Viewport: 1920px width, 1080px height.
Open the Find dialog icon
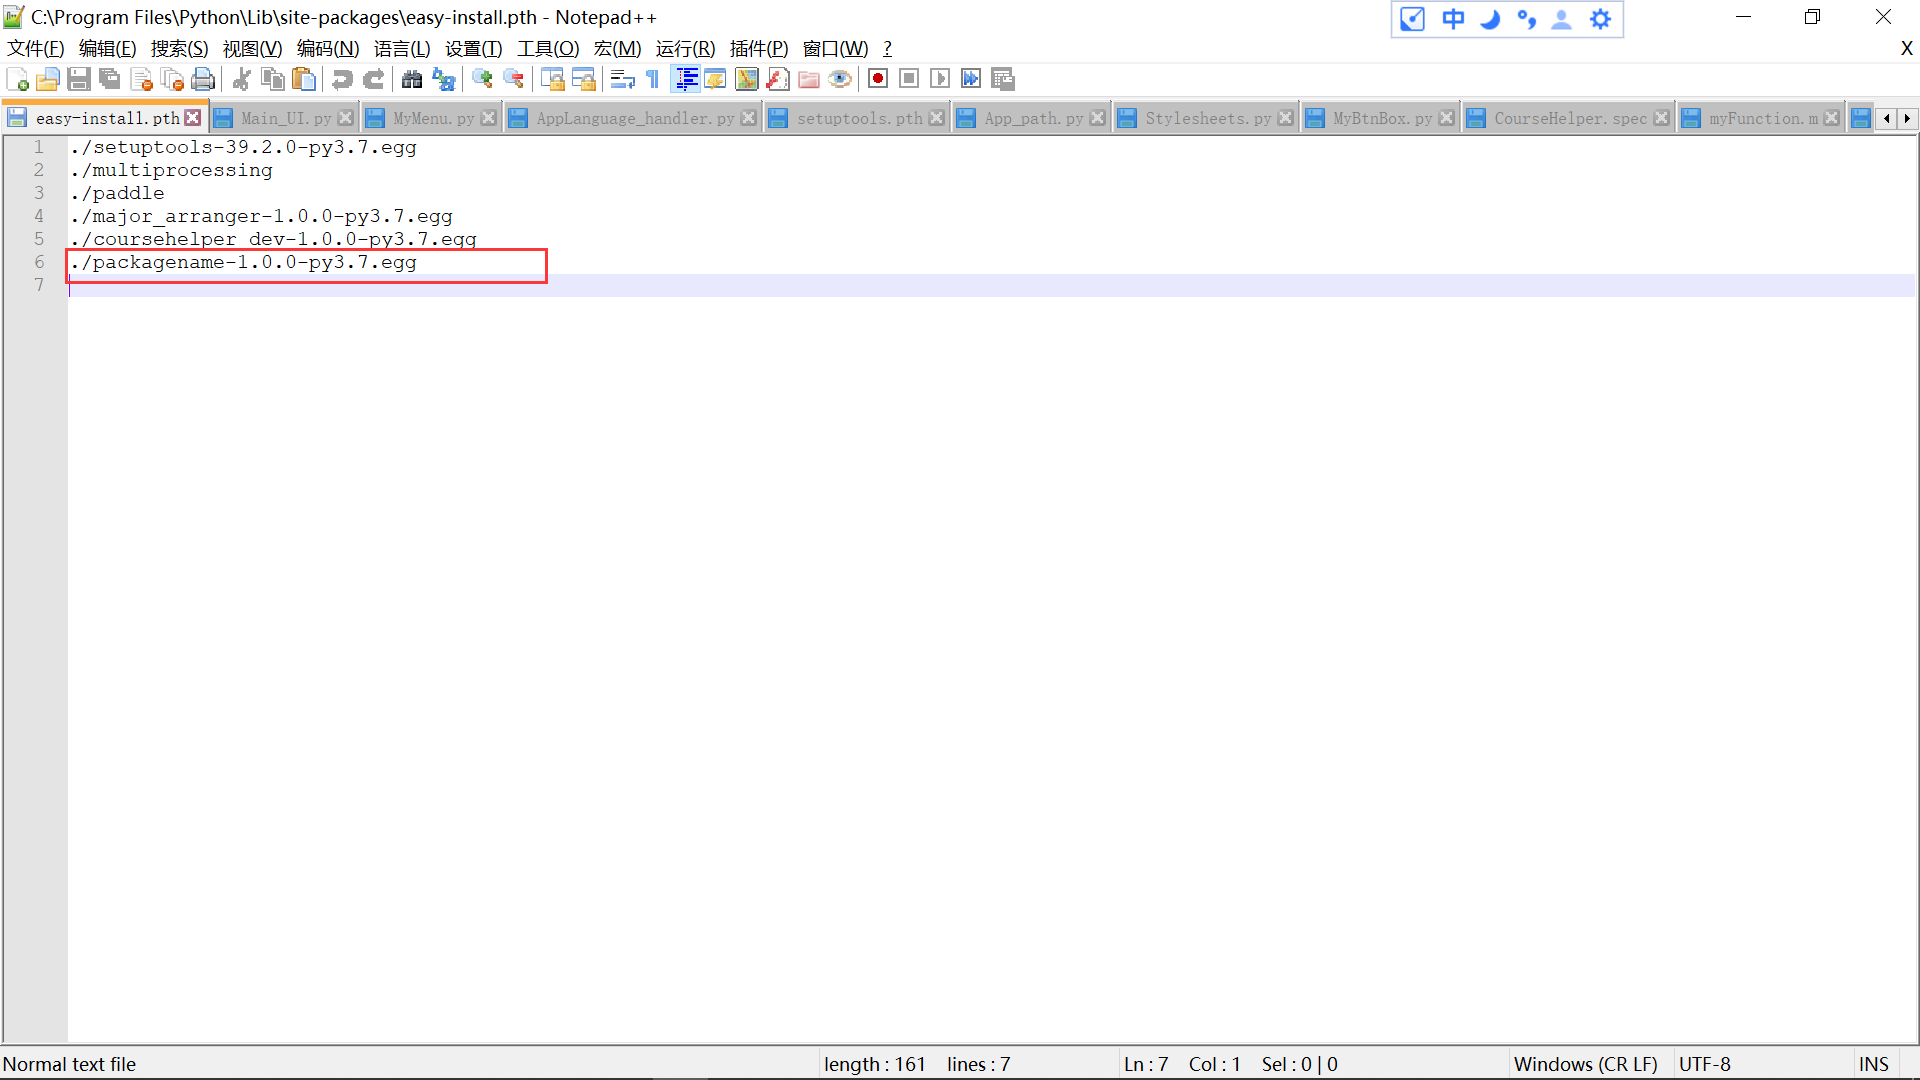point(412,79)
